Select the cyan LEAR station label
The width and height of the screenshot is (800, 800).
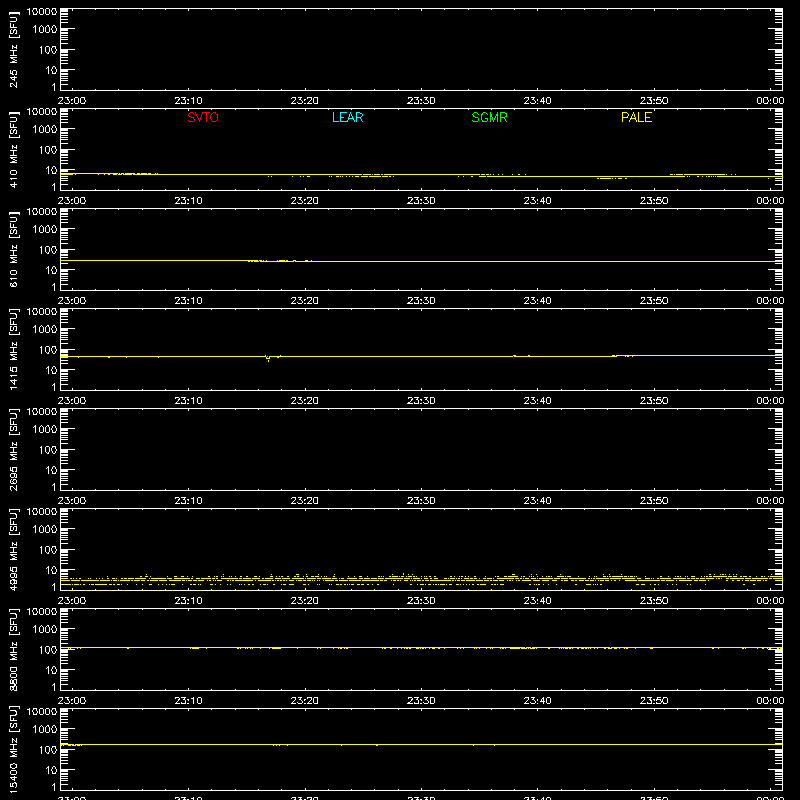[347, 117]
